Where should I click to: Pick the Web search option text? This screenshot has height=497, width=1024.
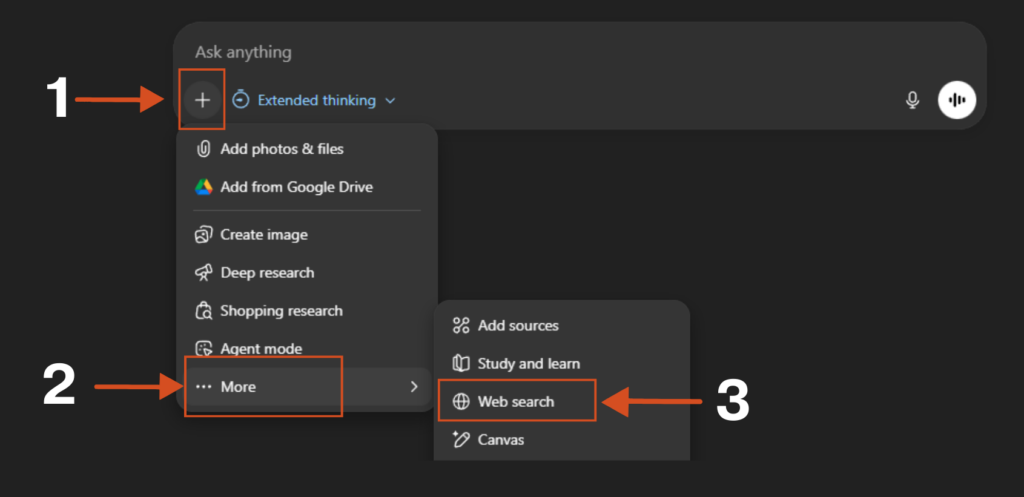(x=516, y=402)
